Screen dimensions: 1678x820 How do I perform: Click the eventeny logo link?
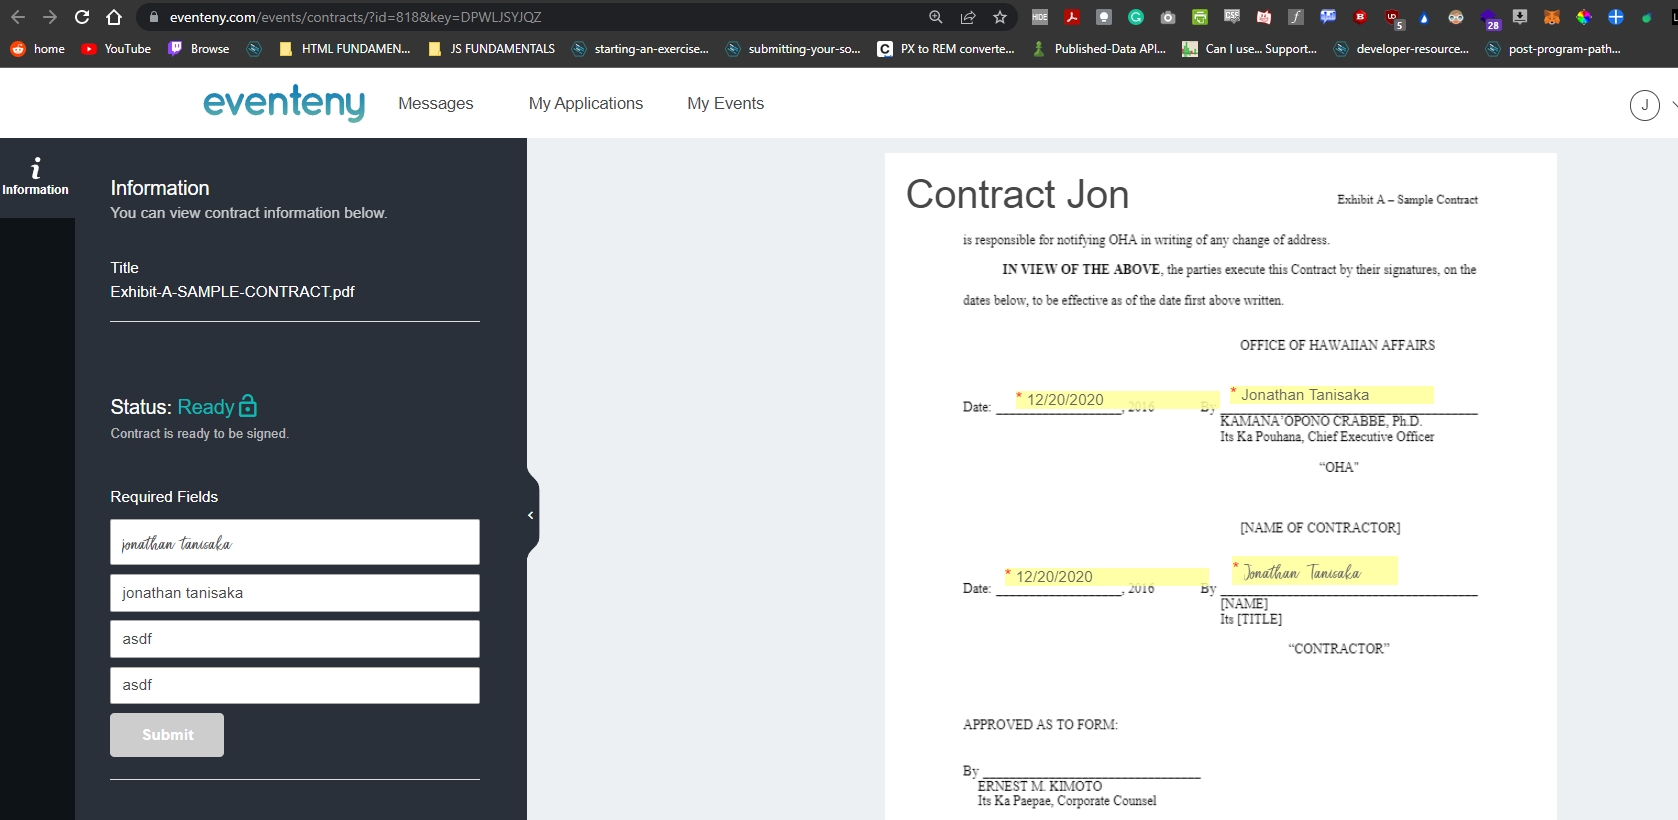tap(284, 102)
